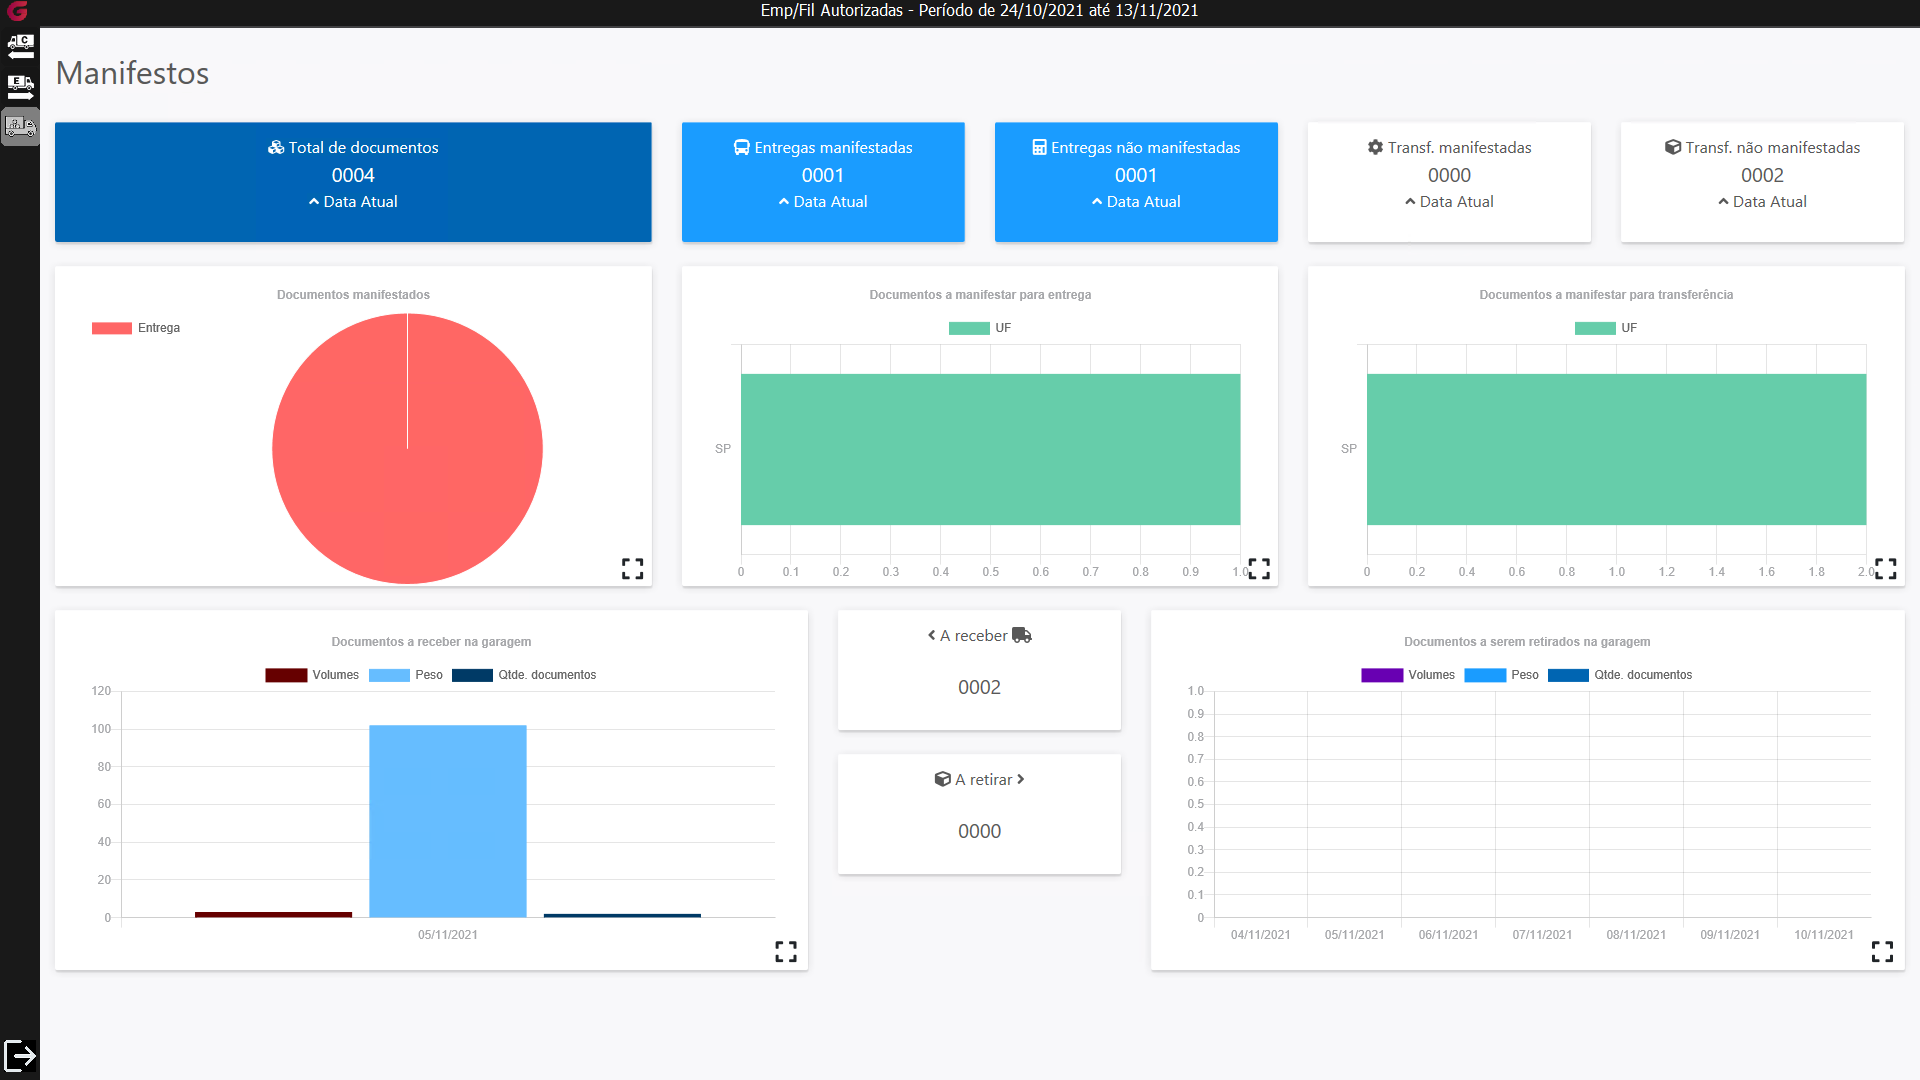Toggle Volumes legend in receber chart
1920x1080 pixels.
(312, 675)
